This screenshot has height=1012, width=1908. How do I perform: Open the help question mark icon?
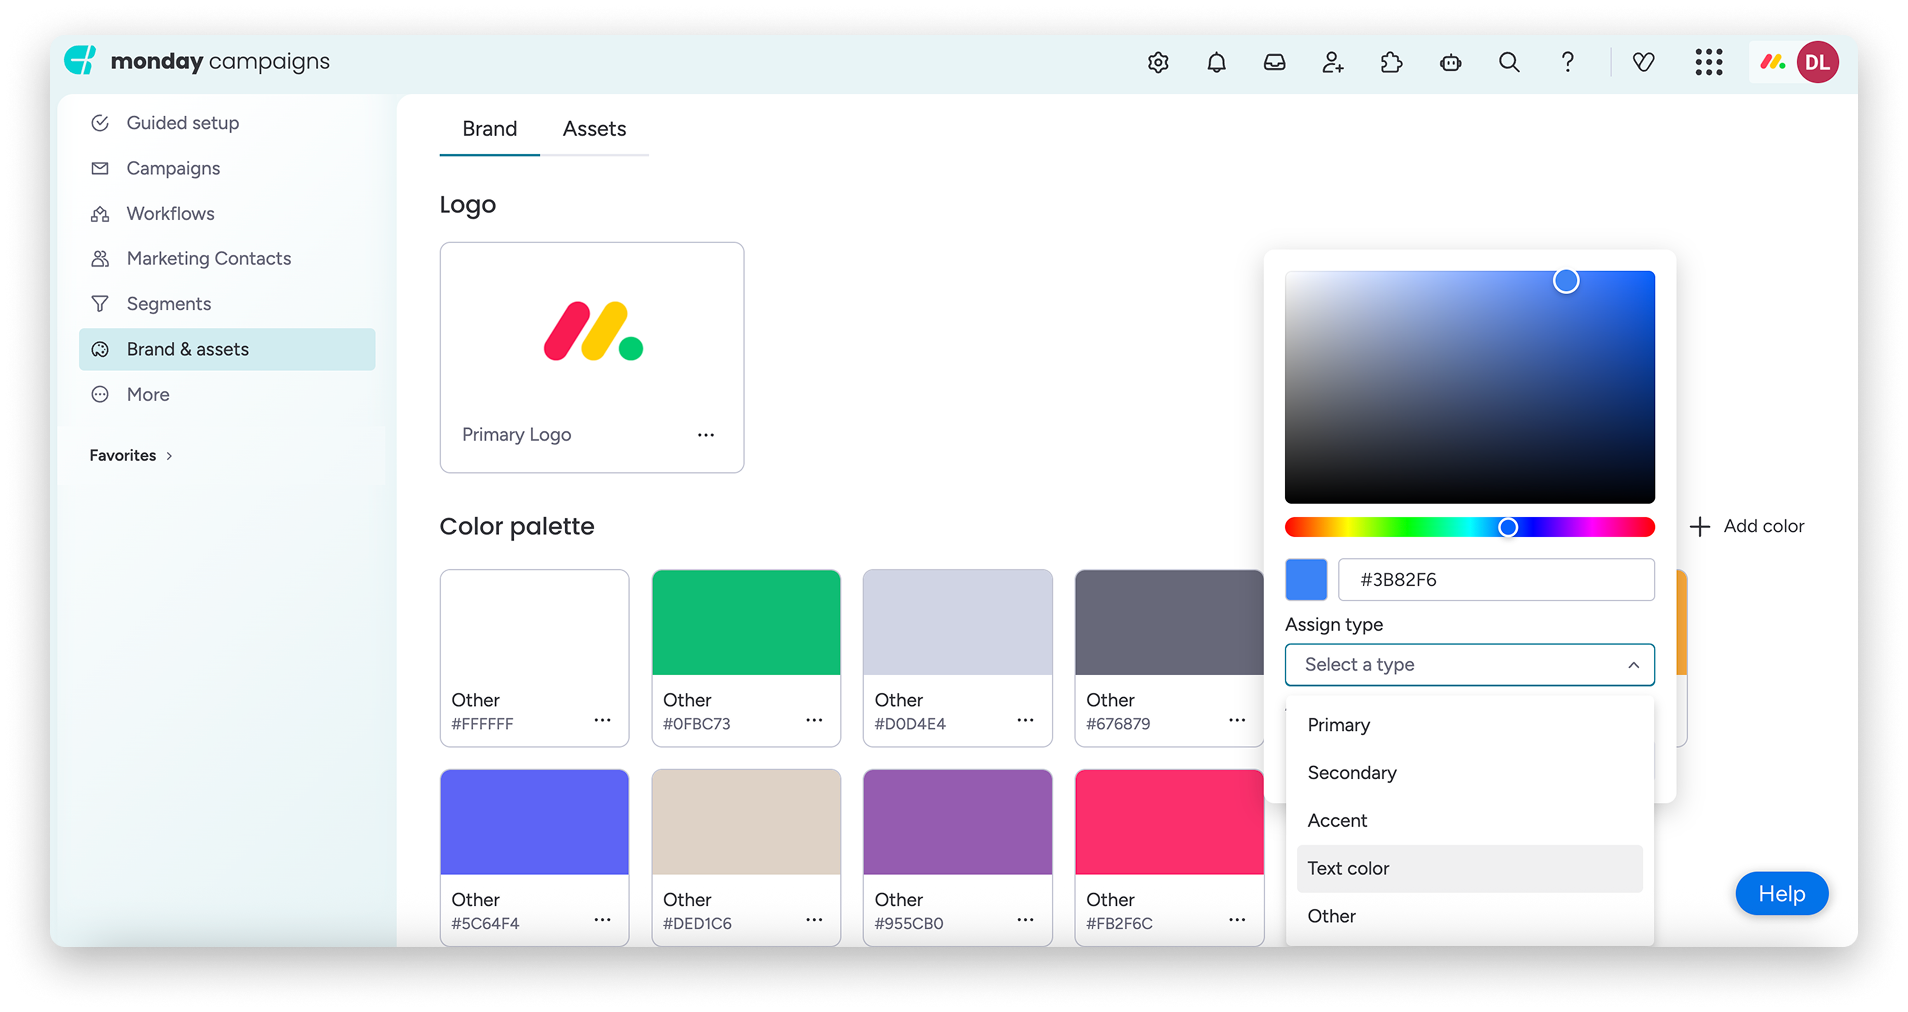click(x=1567, y=62)
